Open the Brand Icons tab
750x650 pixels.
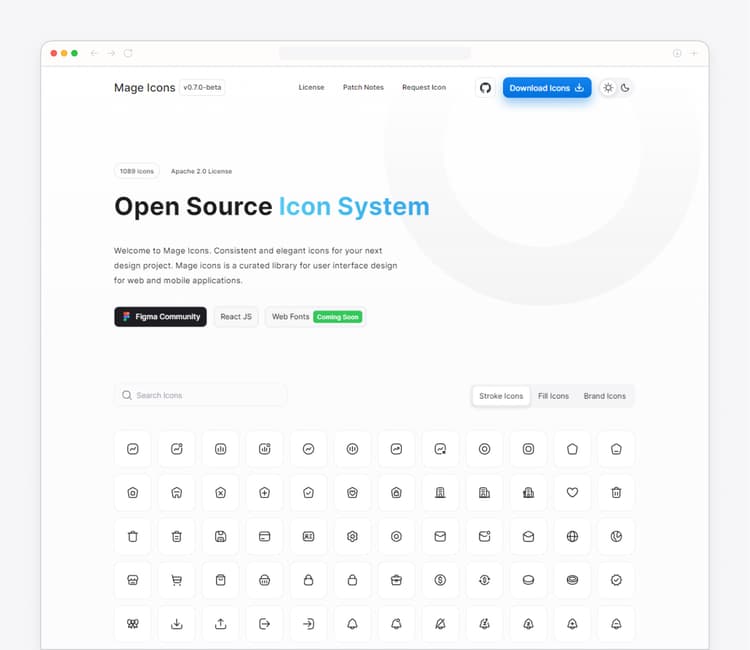[605, 396]
